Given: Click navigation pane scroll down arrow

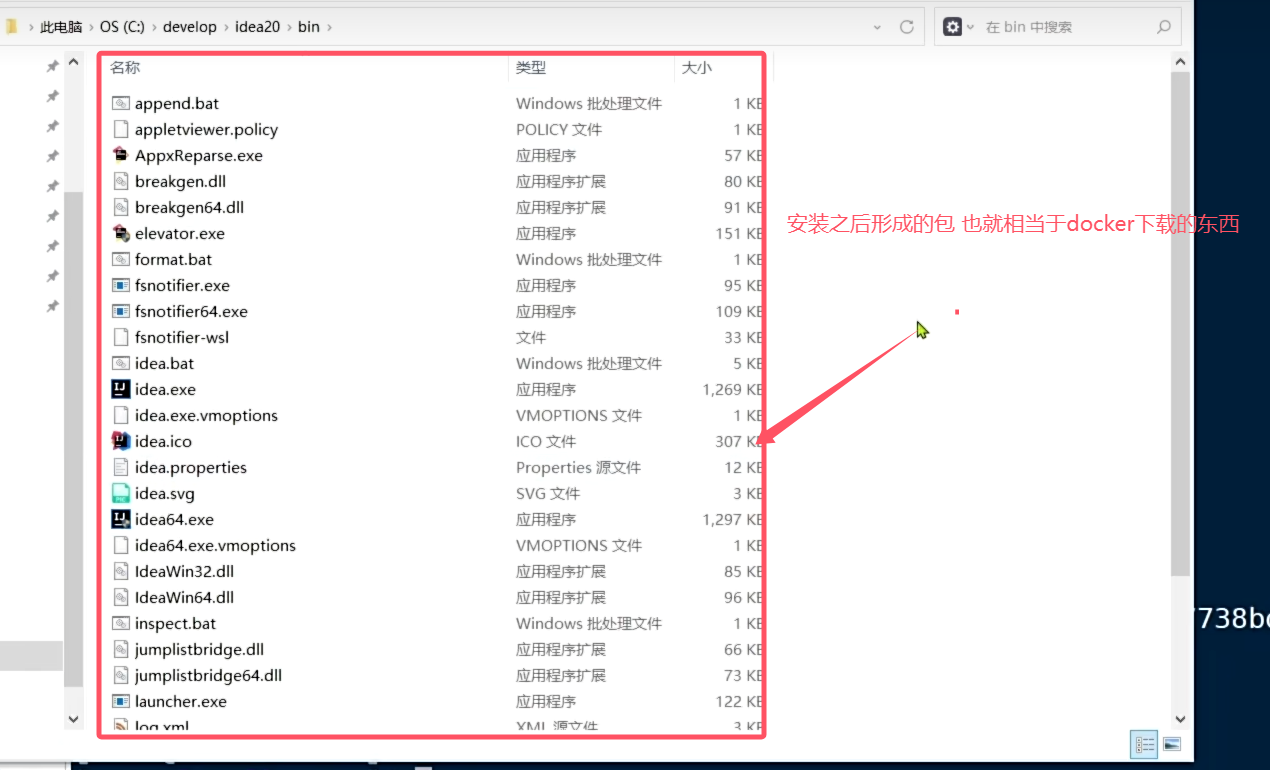Looking at the screenshot, I should 74,718.
